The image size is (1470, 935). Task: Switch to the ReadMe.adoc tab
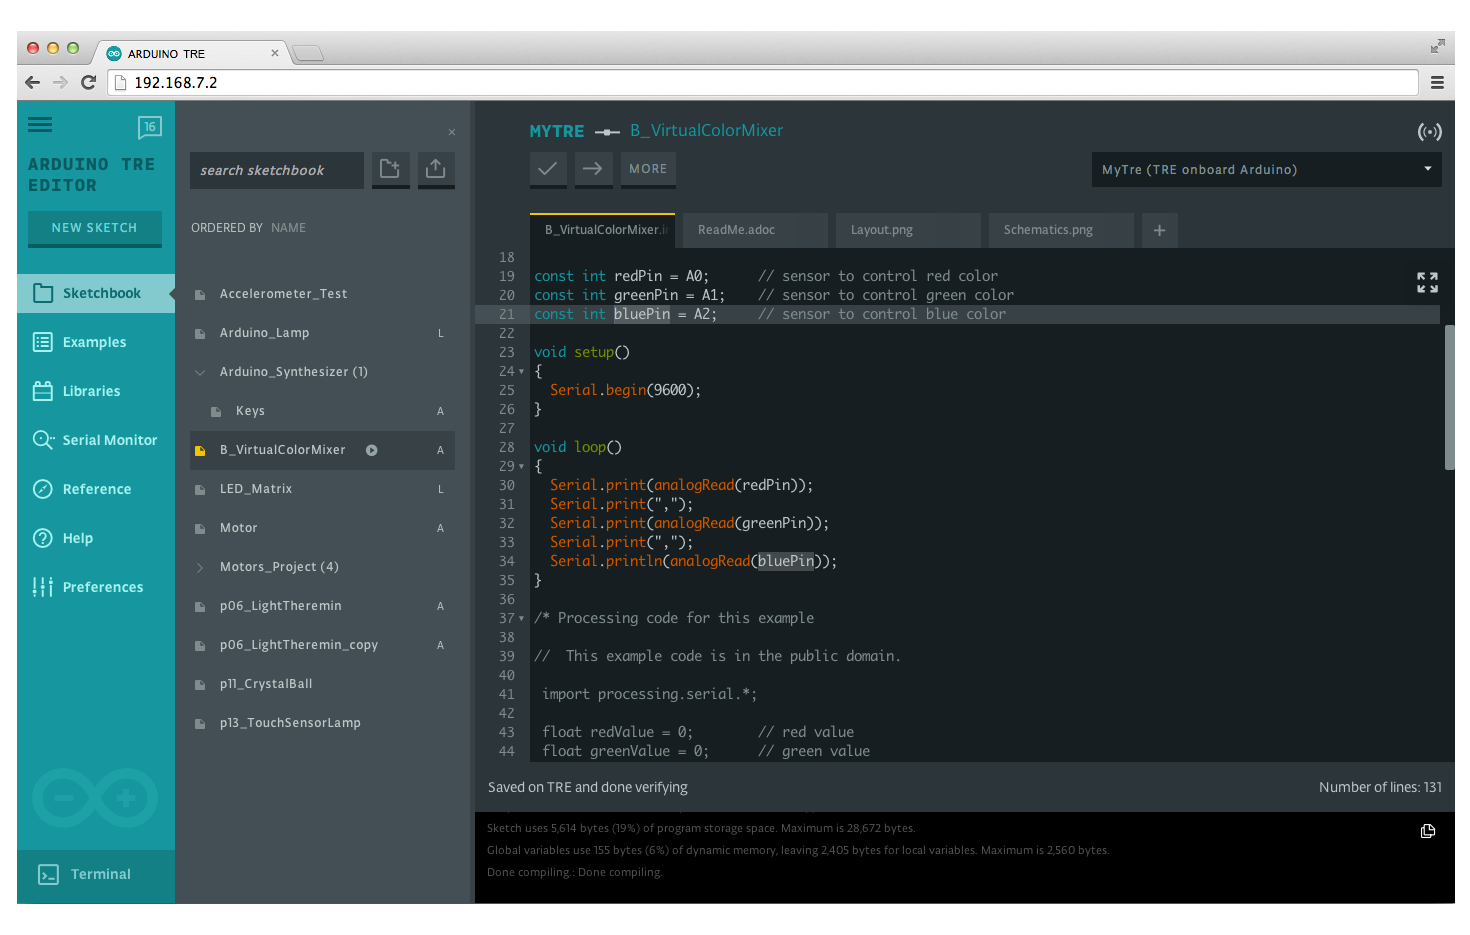(x=755, y=230)
